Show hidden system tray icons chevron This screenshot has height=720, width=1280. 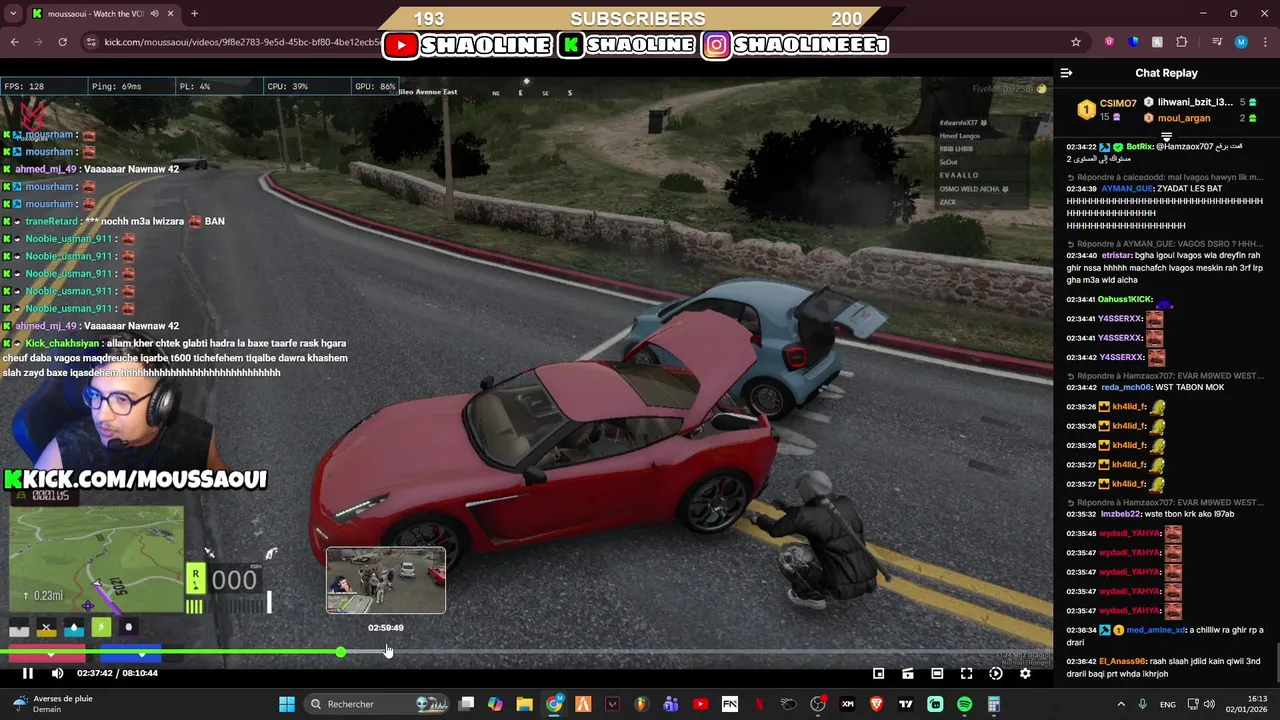click(1120, 704)
